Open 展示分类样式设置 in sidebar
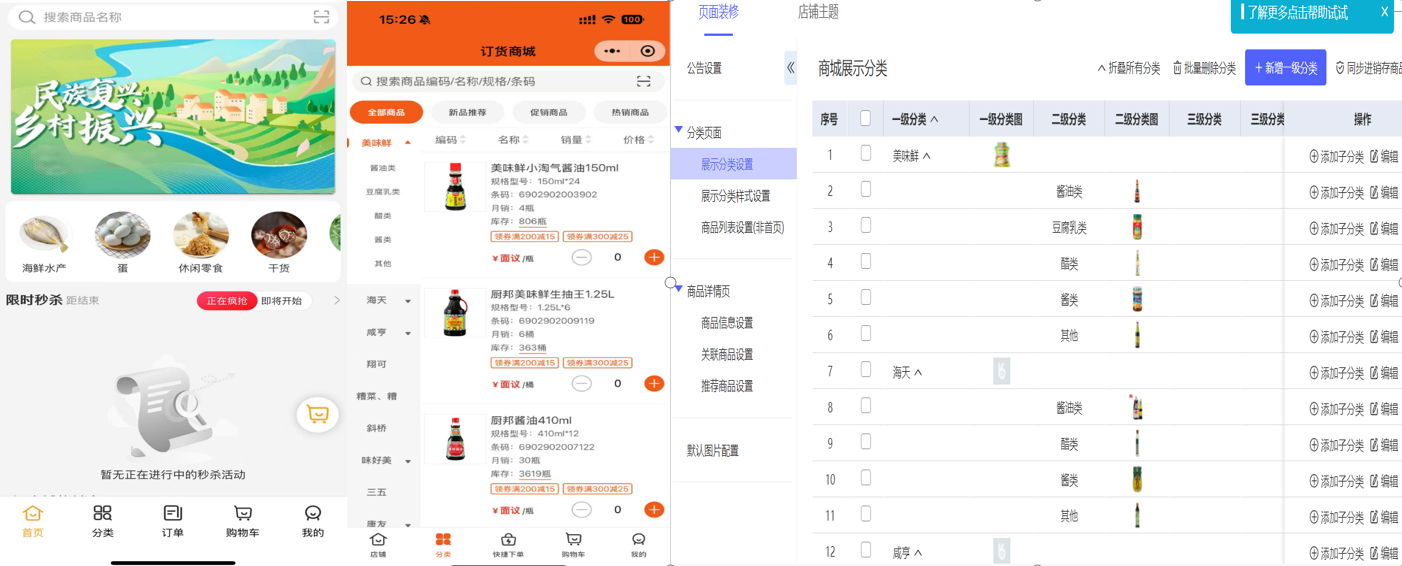The height and width of the screenshot is (566, 1402). point(735,196)
